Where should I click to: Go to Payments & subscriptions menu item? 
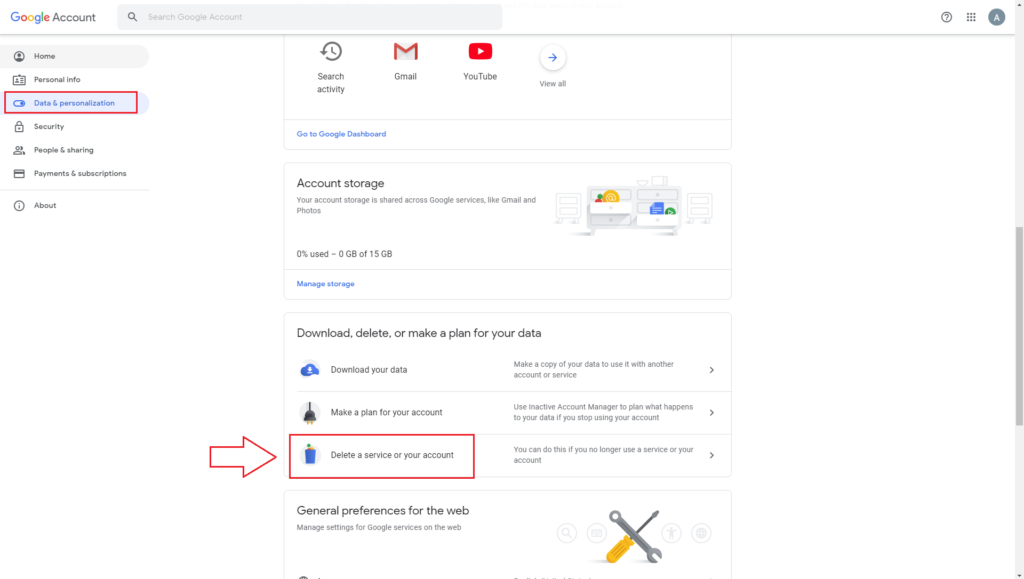(74, 174)
